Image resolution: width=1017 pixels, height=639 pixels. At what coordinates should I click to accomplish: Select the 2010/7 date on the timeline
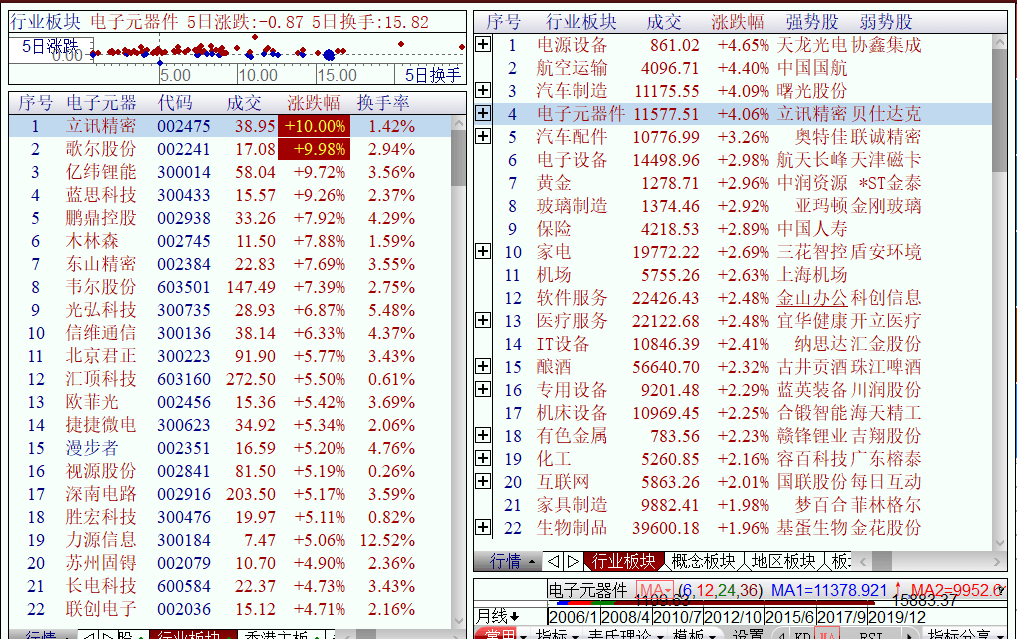[x=677, y=617]
